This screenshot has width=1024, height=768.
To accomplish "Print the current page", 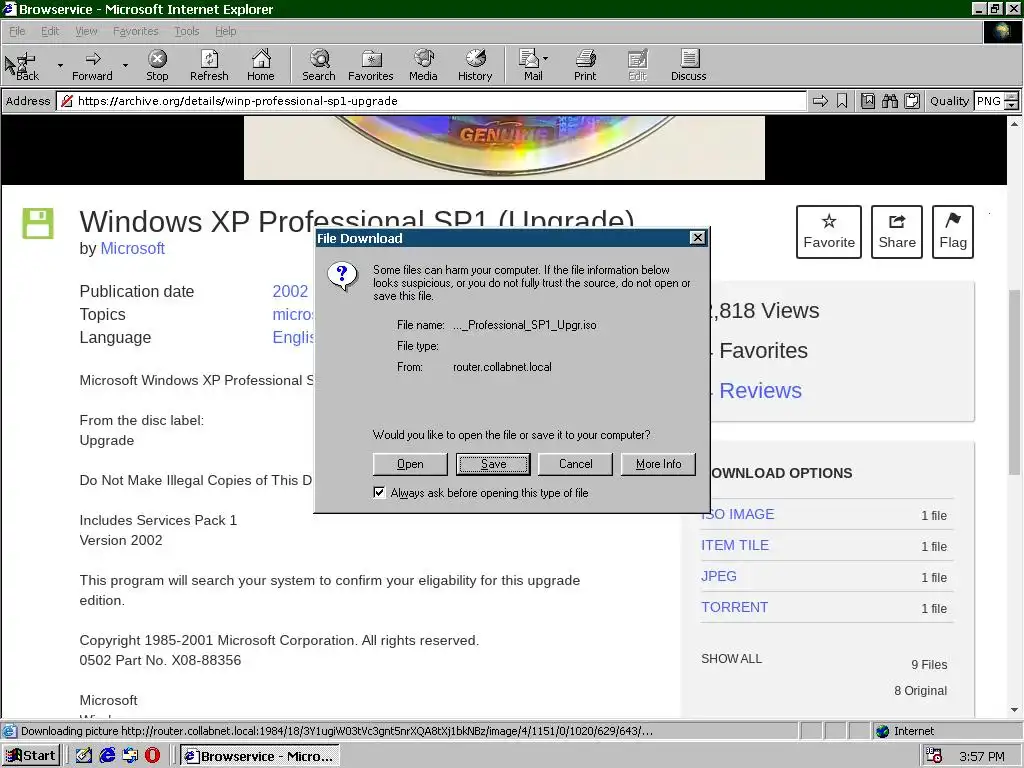I will click(x=585, y=66).
